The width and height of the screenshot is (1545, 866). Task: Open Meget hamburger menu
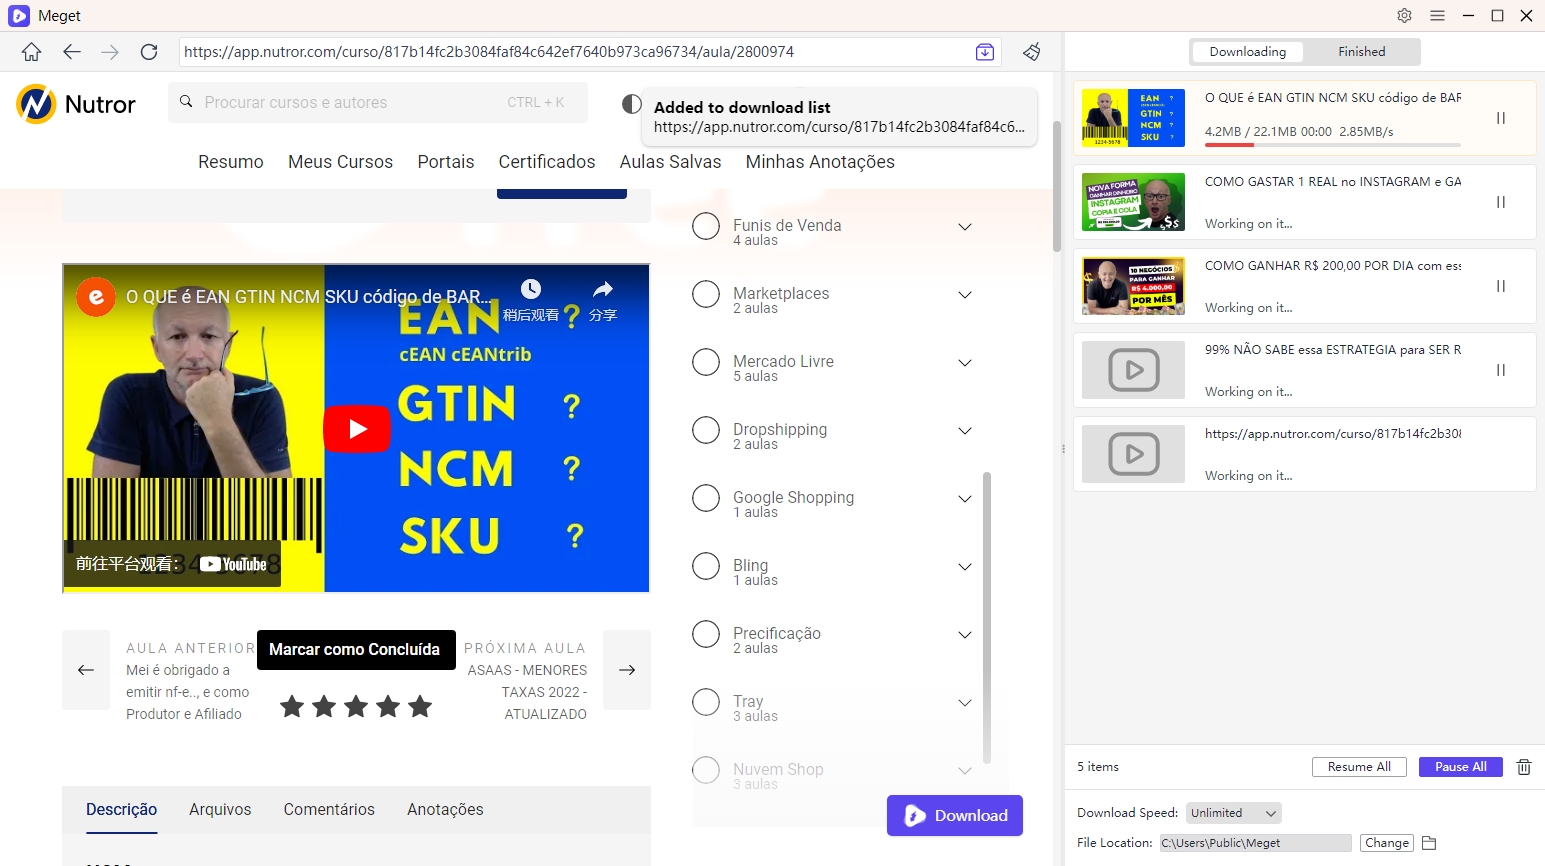tap(1437, 15)
